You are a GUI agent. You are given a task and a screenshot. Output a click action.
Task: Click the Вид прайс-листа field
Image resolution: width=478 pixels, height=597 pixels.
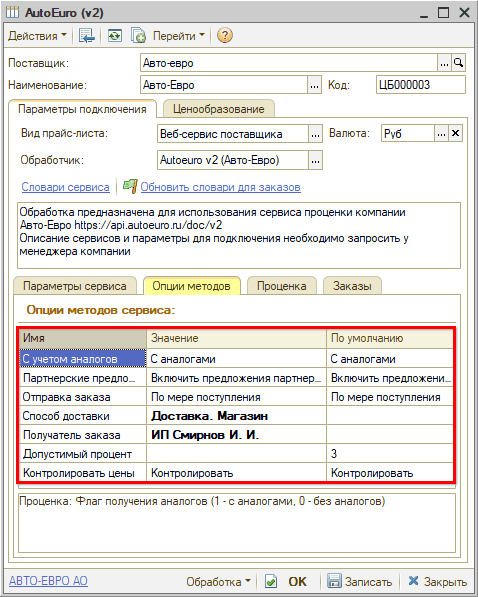coord(232,134)
